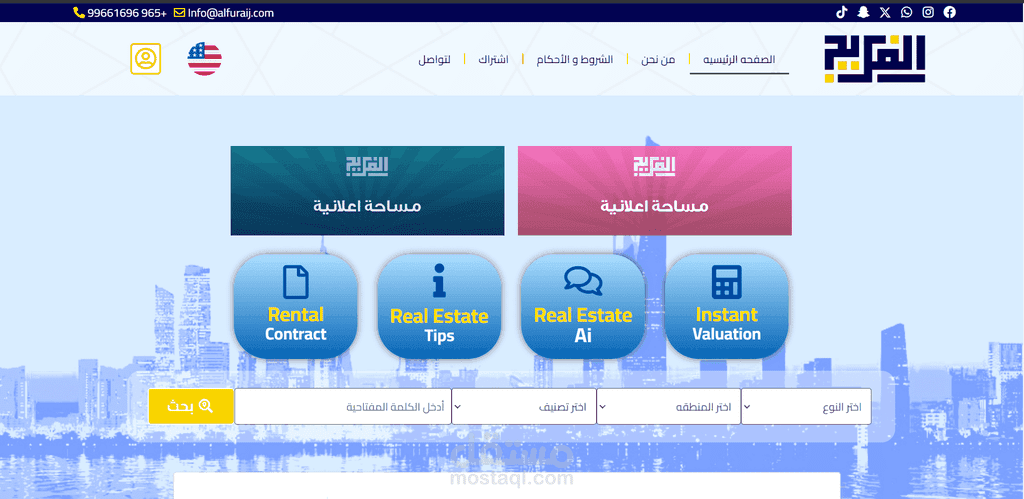
Task: Select the من نحن menu item
Action: [658, 59]
